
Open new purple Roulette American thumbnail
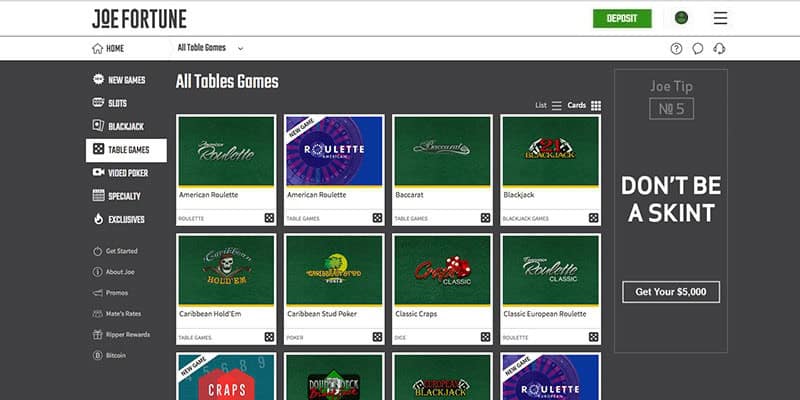(334, 151)
